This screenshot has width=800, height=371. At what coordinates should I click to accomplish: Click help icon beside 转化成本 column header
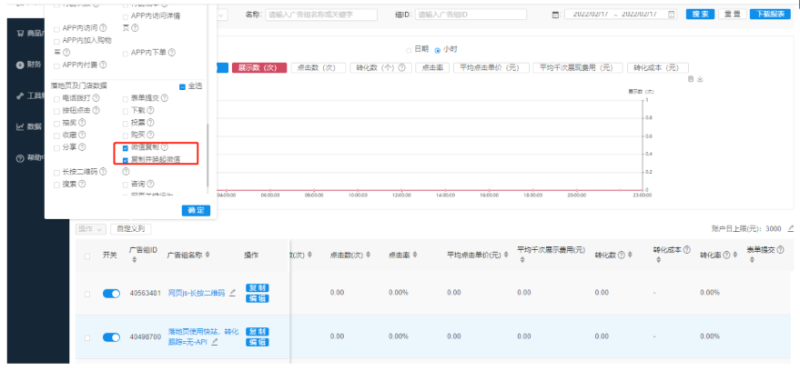687,250
